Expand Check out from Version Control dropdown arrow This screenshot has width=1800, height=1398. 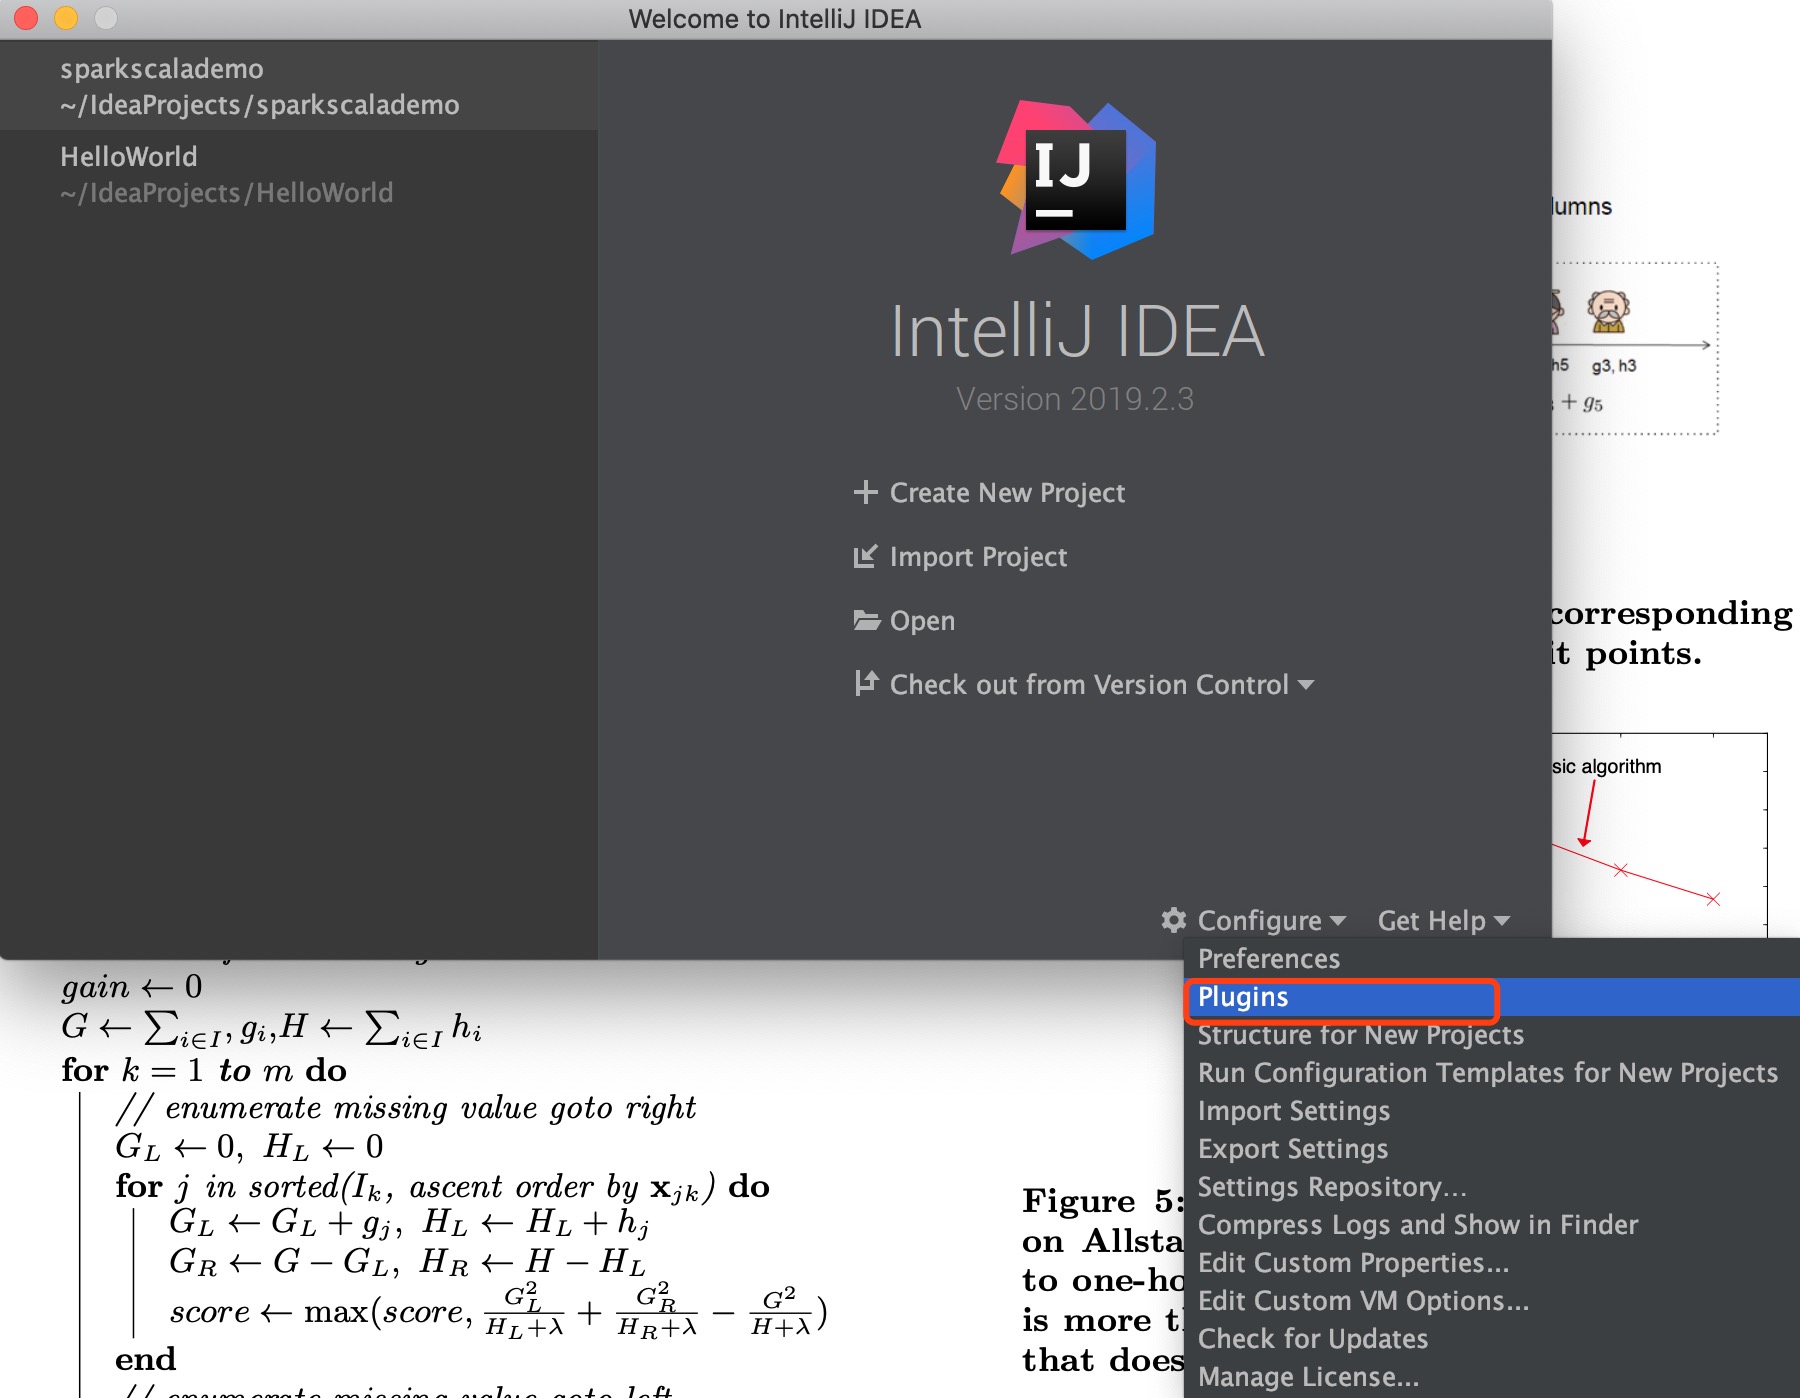(1306, 685)
